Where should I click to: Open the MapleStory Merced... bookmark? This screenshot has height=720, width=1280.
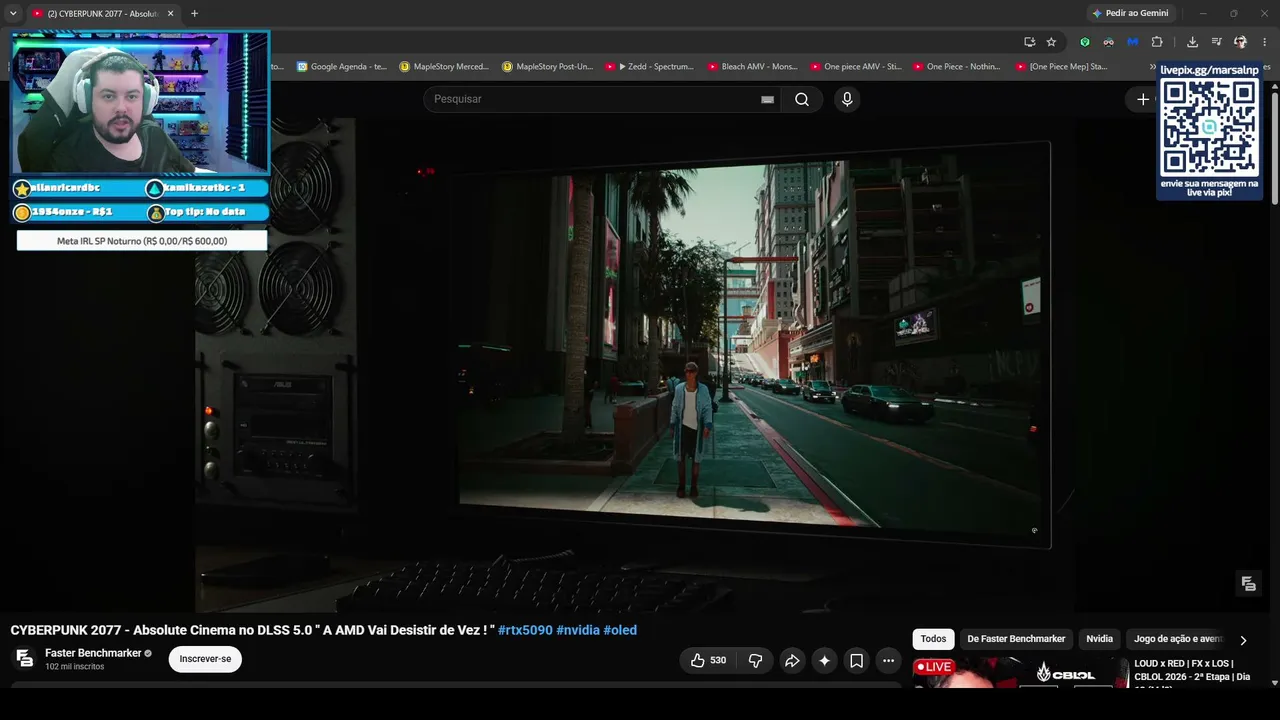click(x=444, y=67)
